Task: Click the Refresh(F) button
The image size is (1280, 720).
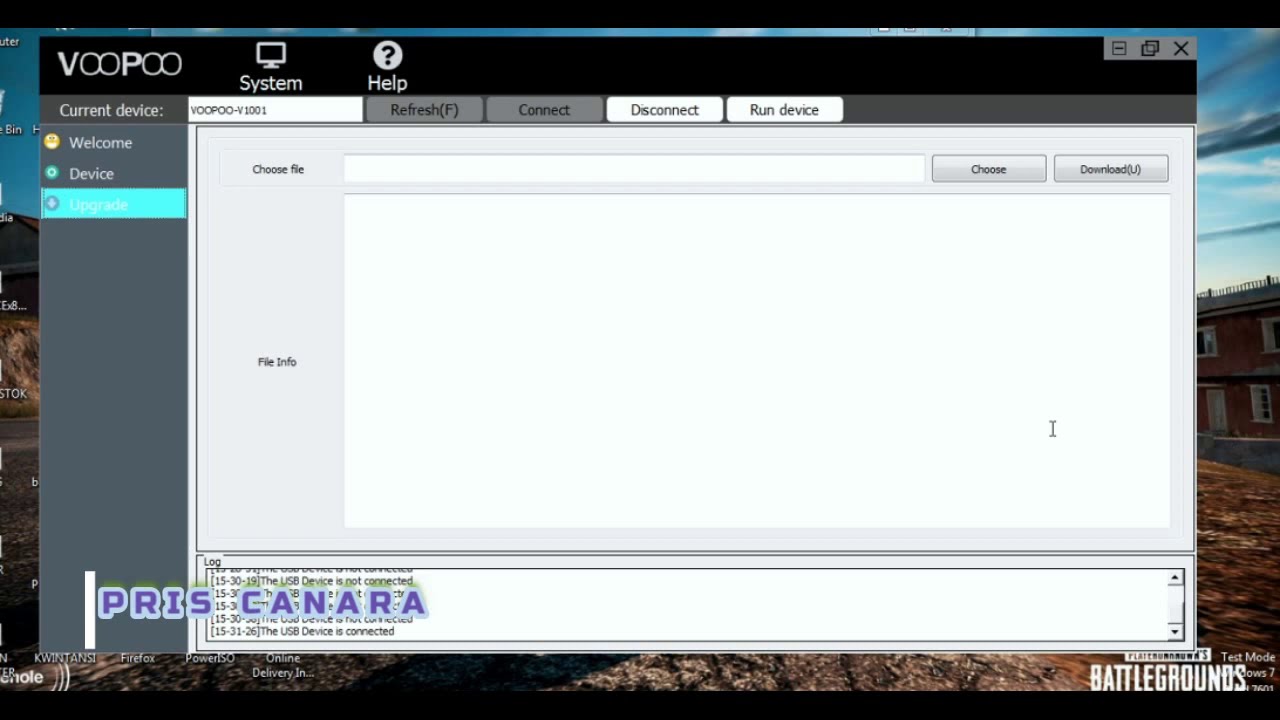Action: click(x=424, y=110)
